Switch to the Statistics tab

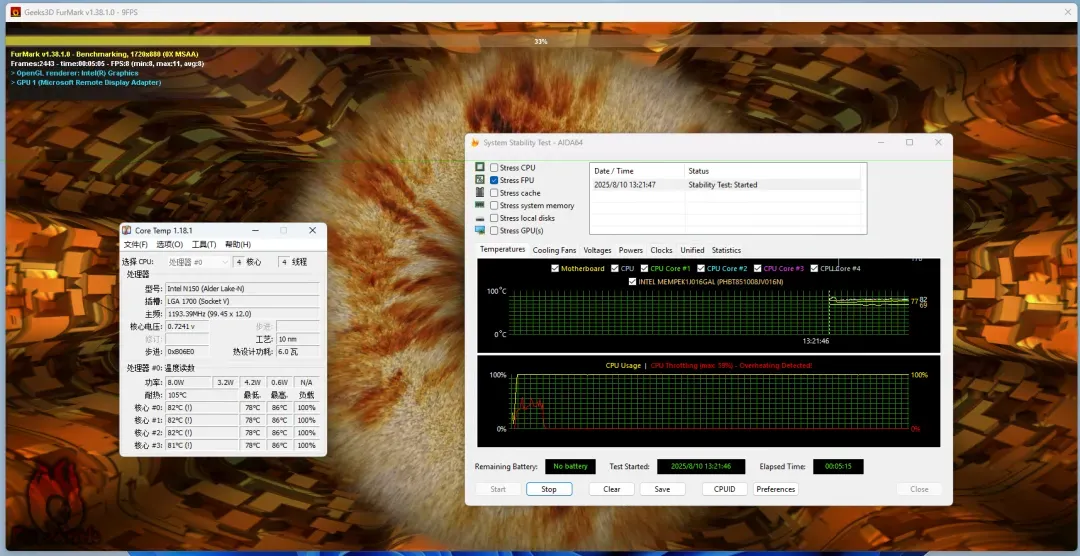[x=726, y=250]
